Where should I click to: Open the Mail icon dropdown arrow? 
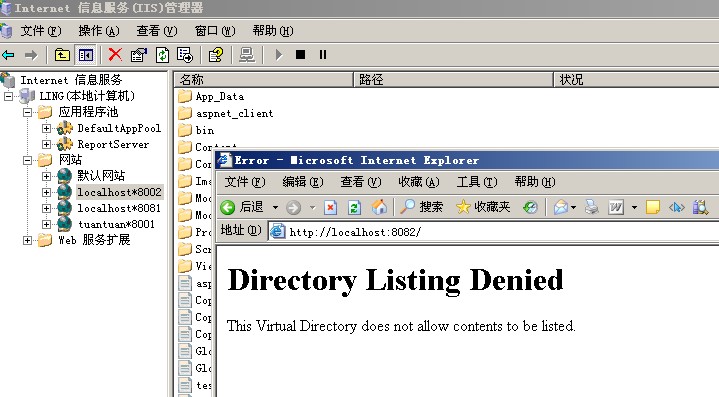(573, 208)
